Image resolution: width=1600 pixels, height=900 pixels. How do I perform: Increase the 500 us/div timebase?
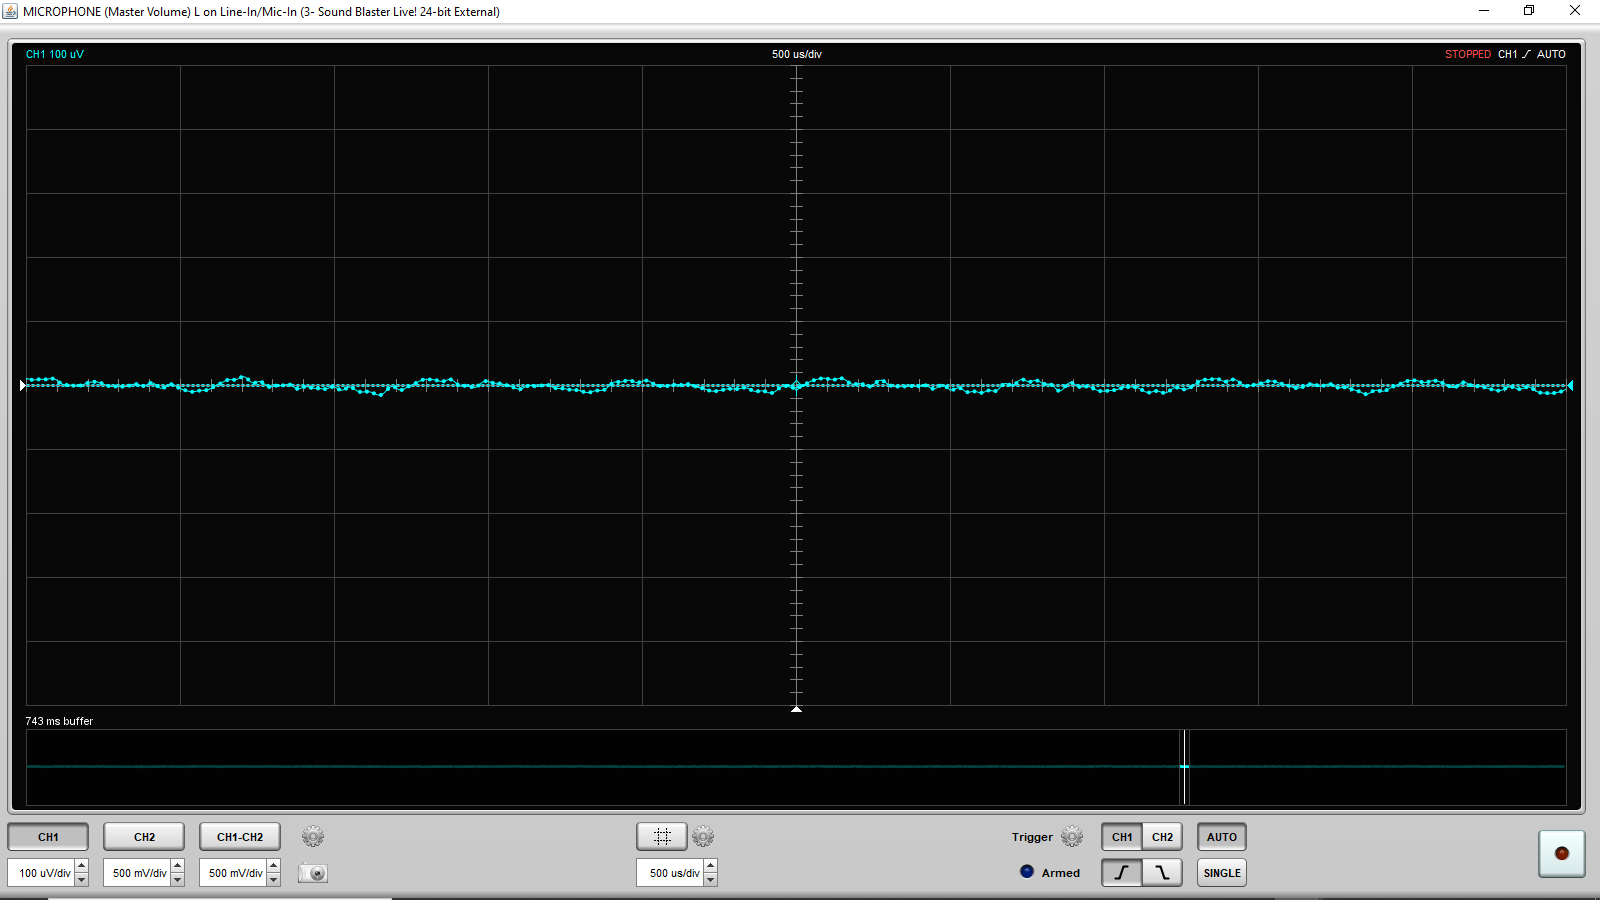[711, 866]
